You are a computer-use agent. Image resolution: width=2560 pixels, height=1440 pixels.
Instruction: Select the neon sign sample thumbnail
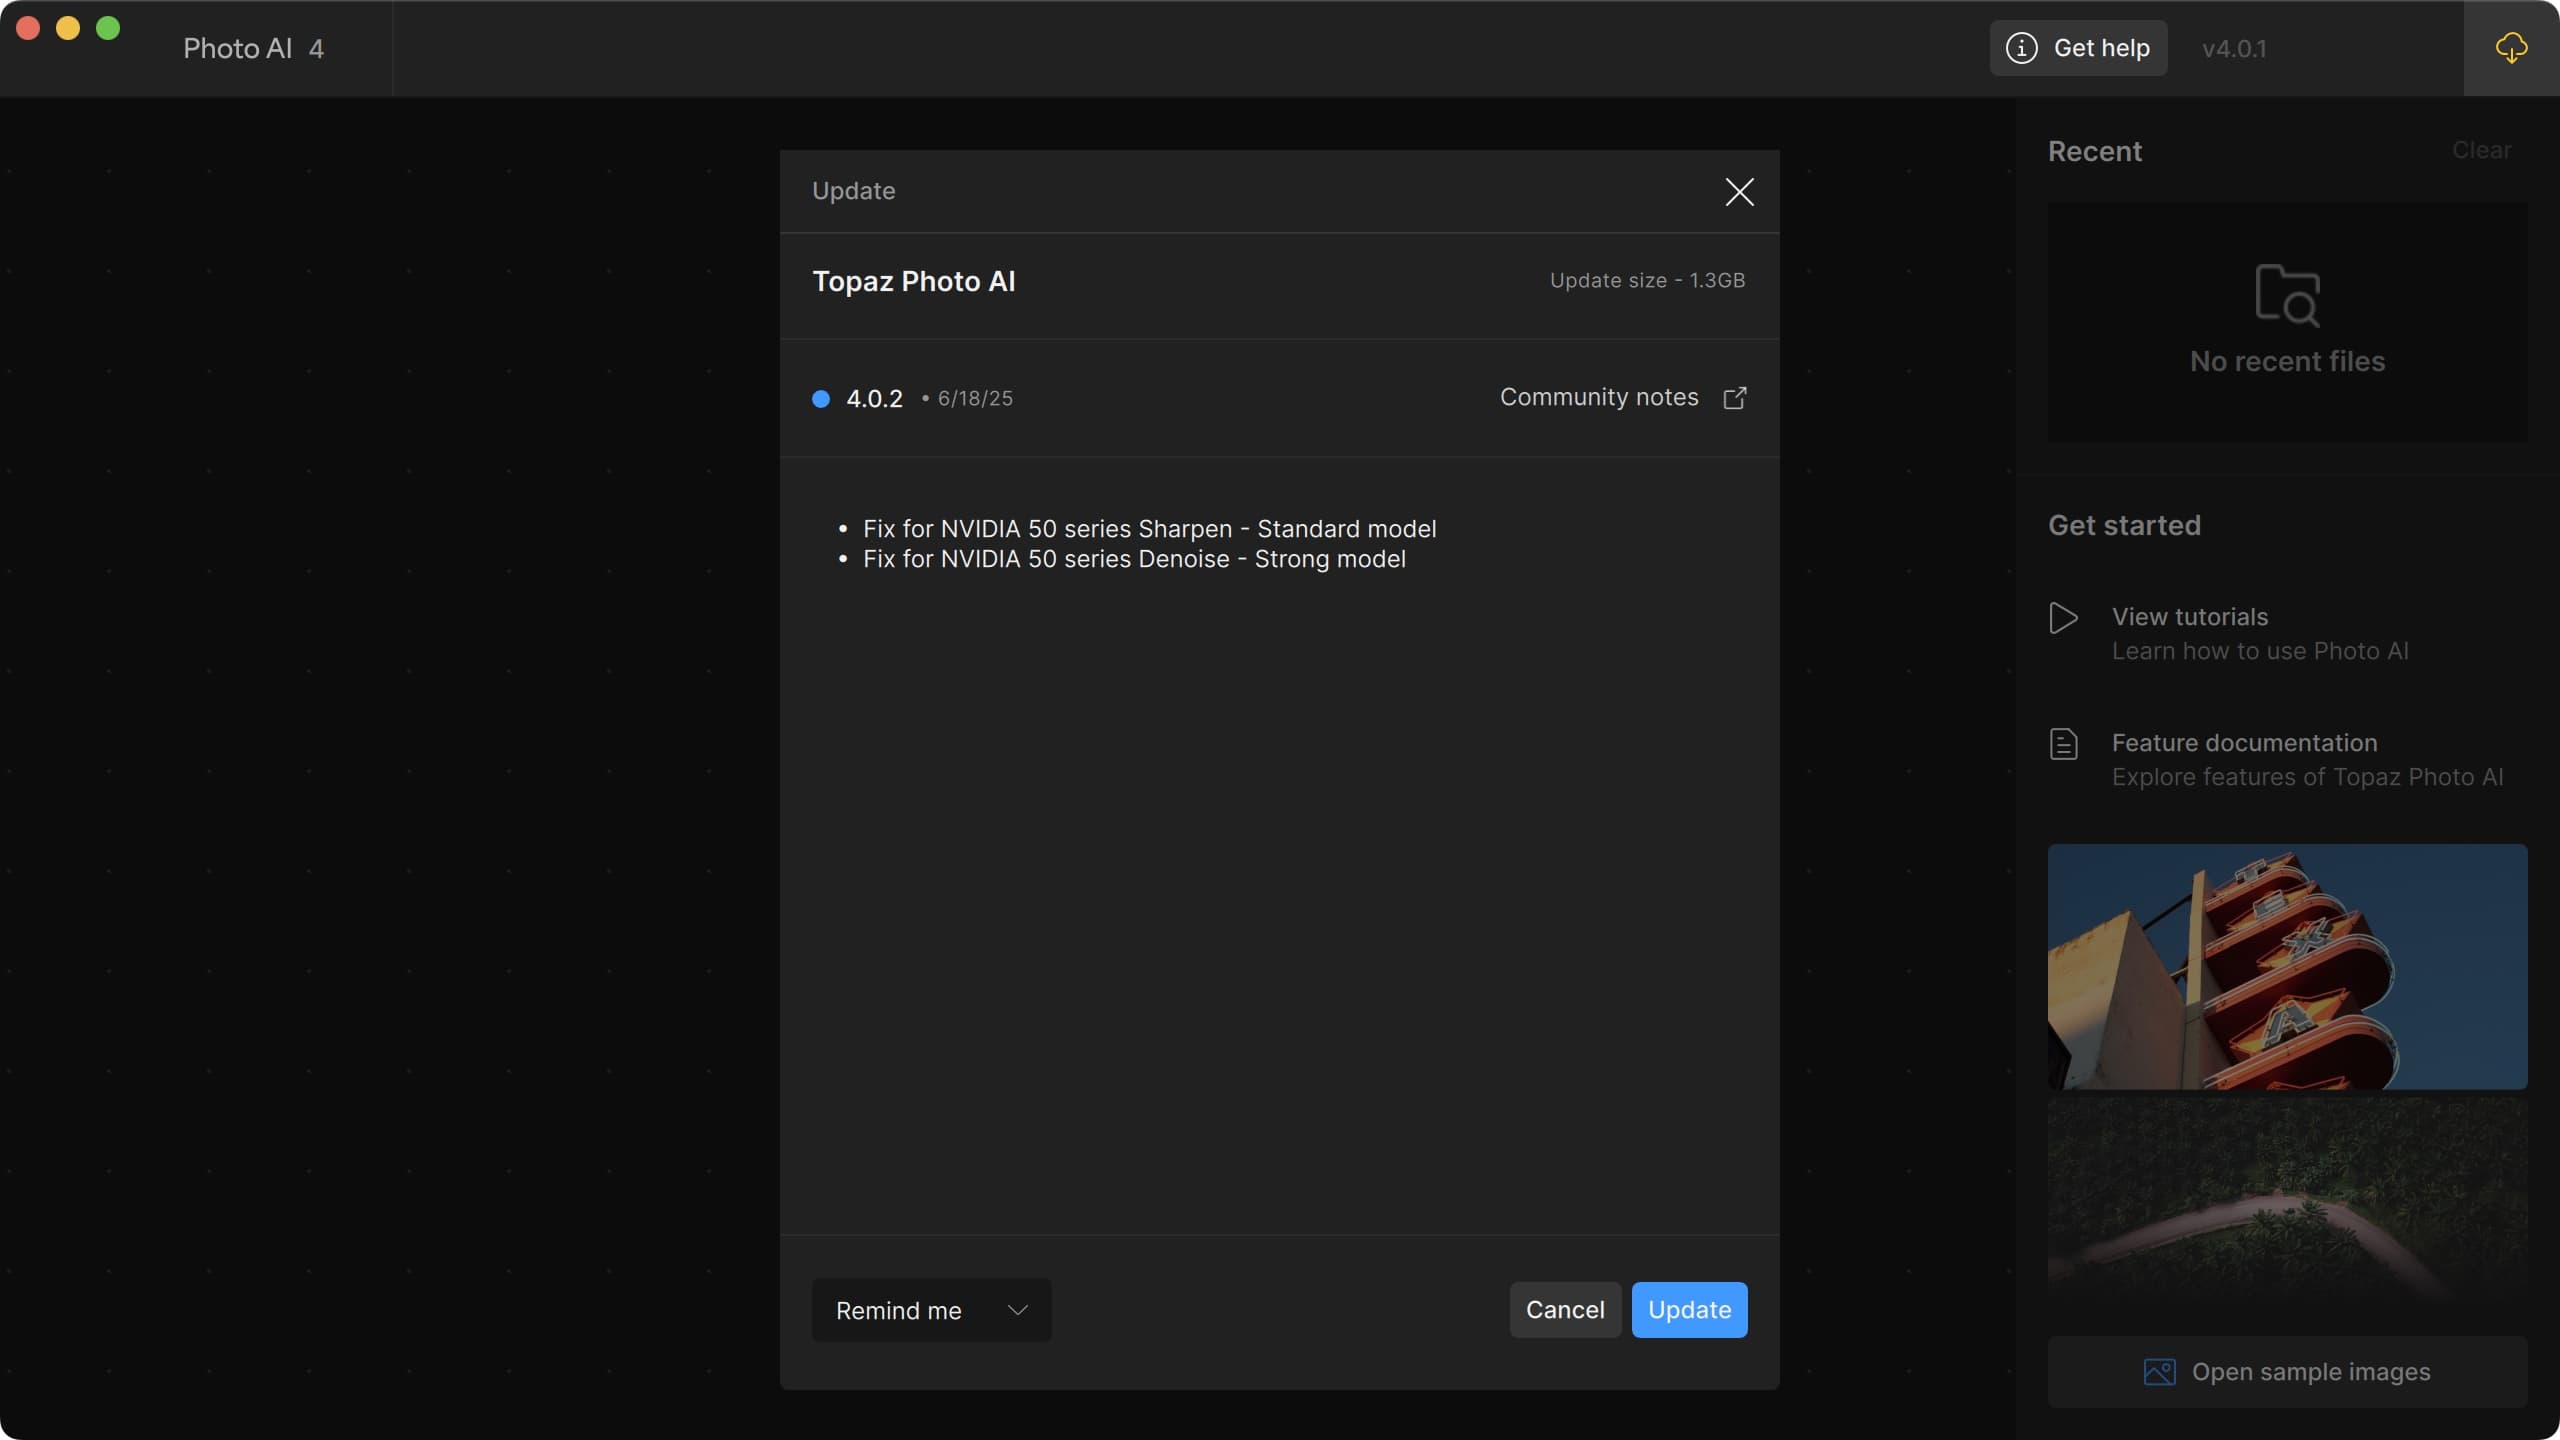coord(2287,967)
